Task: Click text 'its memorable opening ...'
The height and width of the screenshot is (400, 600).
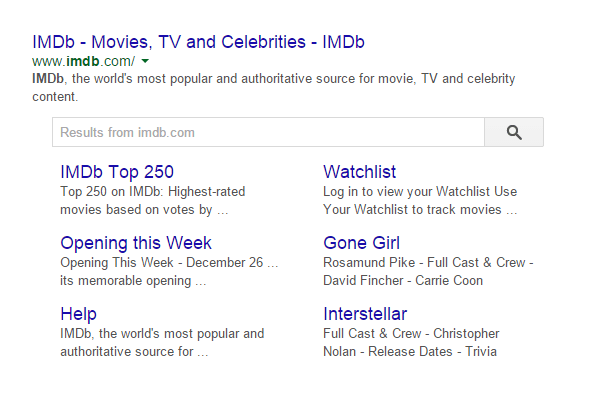Action: 133,281
